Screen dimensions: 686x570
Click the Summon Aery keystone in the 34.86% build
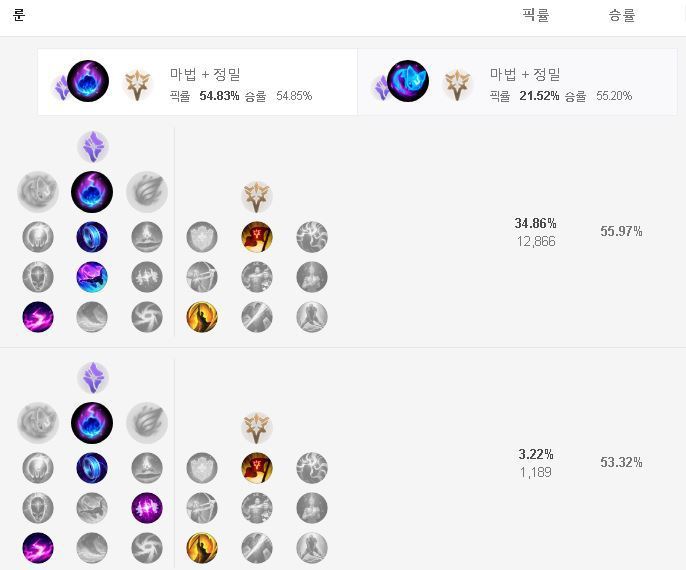(38, 192)
